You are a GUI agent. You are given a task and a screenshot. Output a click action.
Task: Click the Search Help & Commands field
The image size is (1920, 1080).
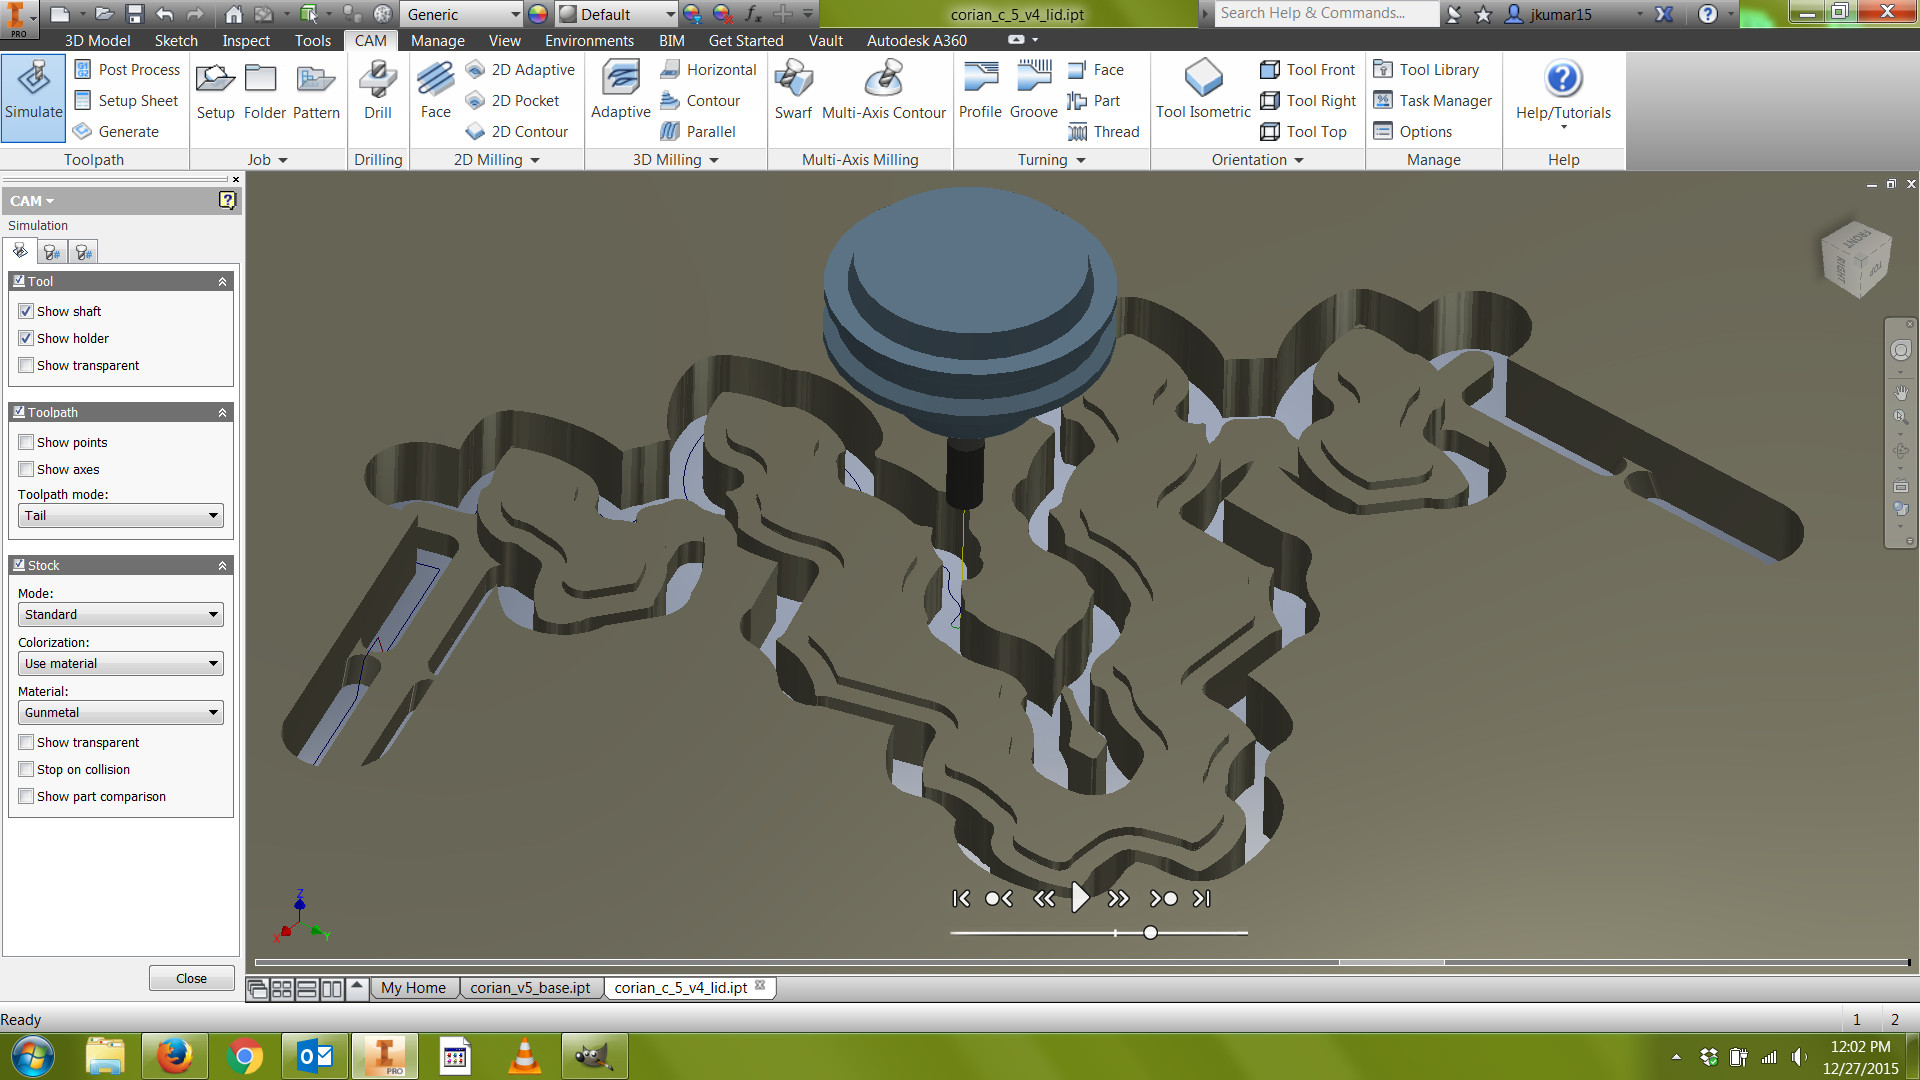pyautogui.click(x=1327, y=13)
